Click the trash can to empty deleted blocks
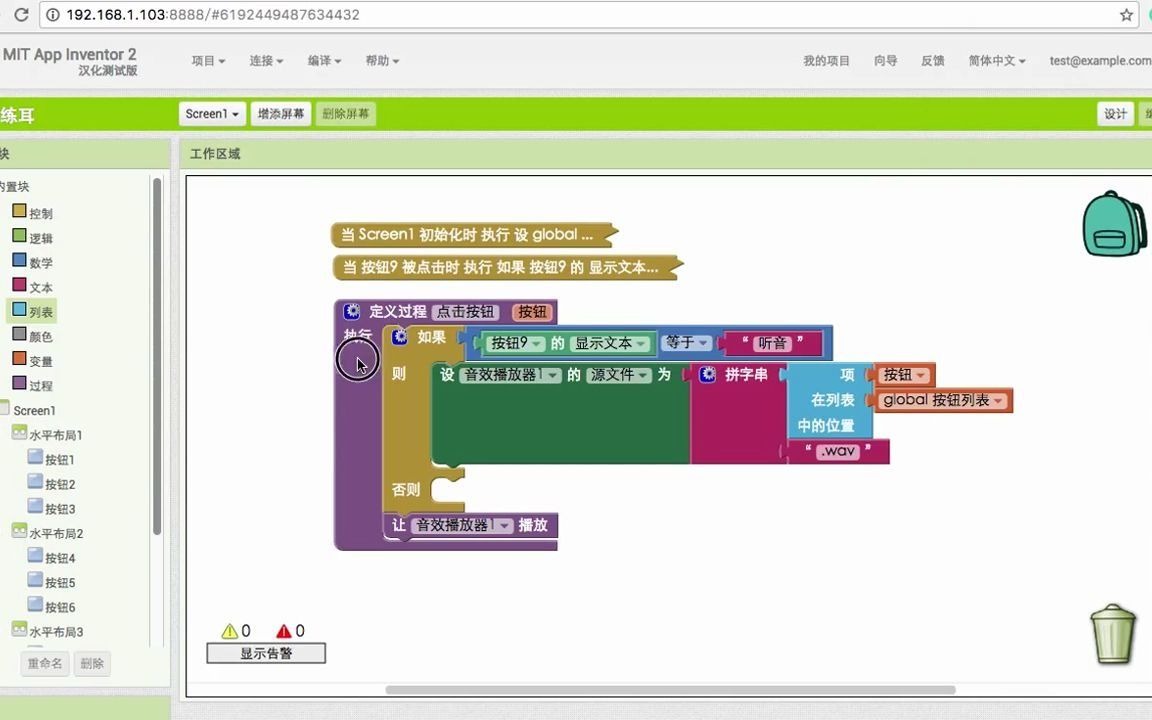The height and width of the screenshot is (720, 1152). (1112, 634)
